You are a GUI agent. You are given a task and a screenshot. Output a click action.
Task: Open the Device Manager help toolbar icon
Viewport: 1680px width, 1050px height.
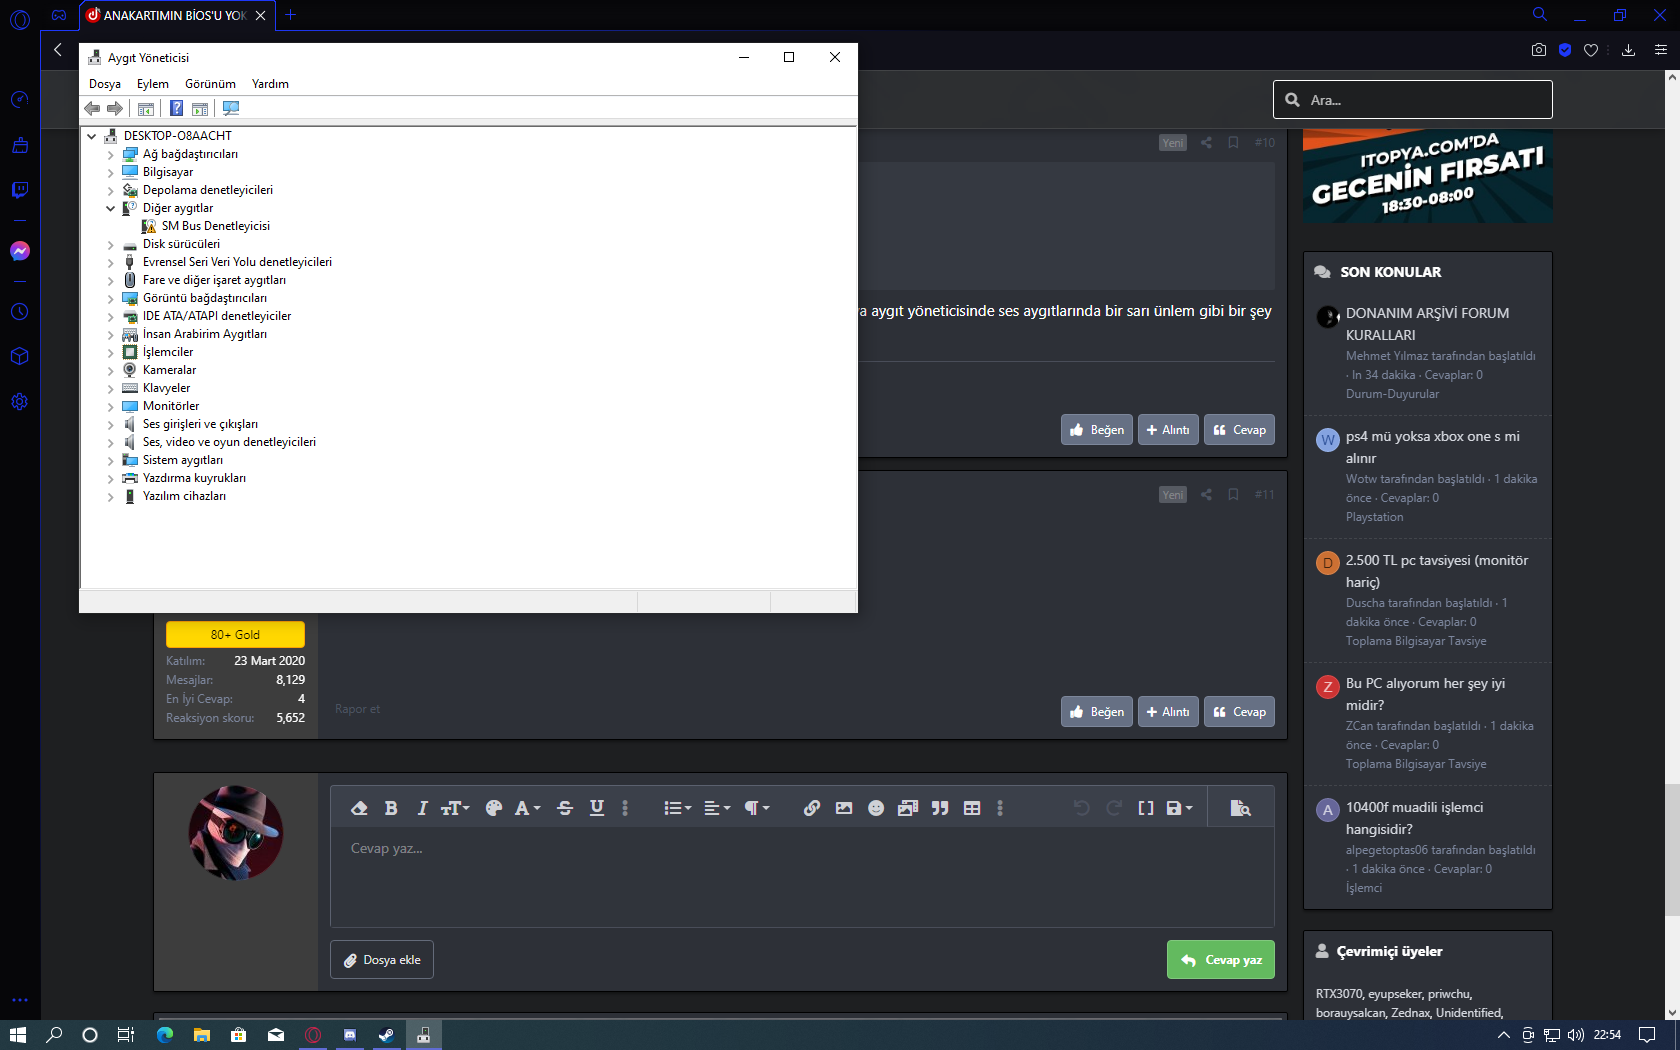[x=176, y=108]
